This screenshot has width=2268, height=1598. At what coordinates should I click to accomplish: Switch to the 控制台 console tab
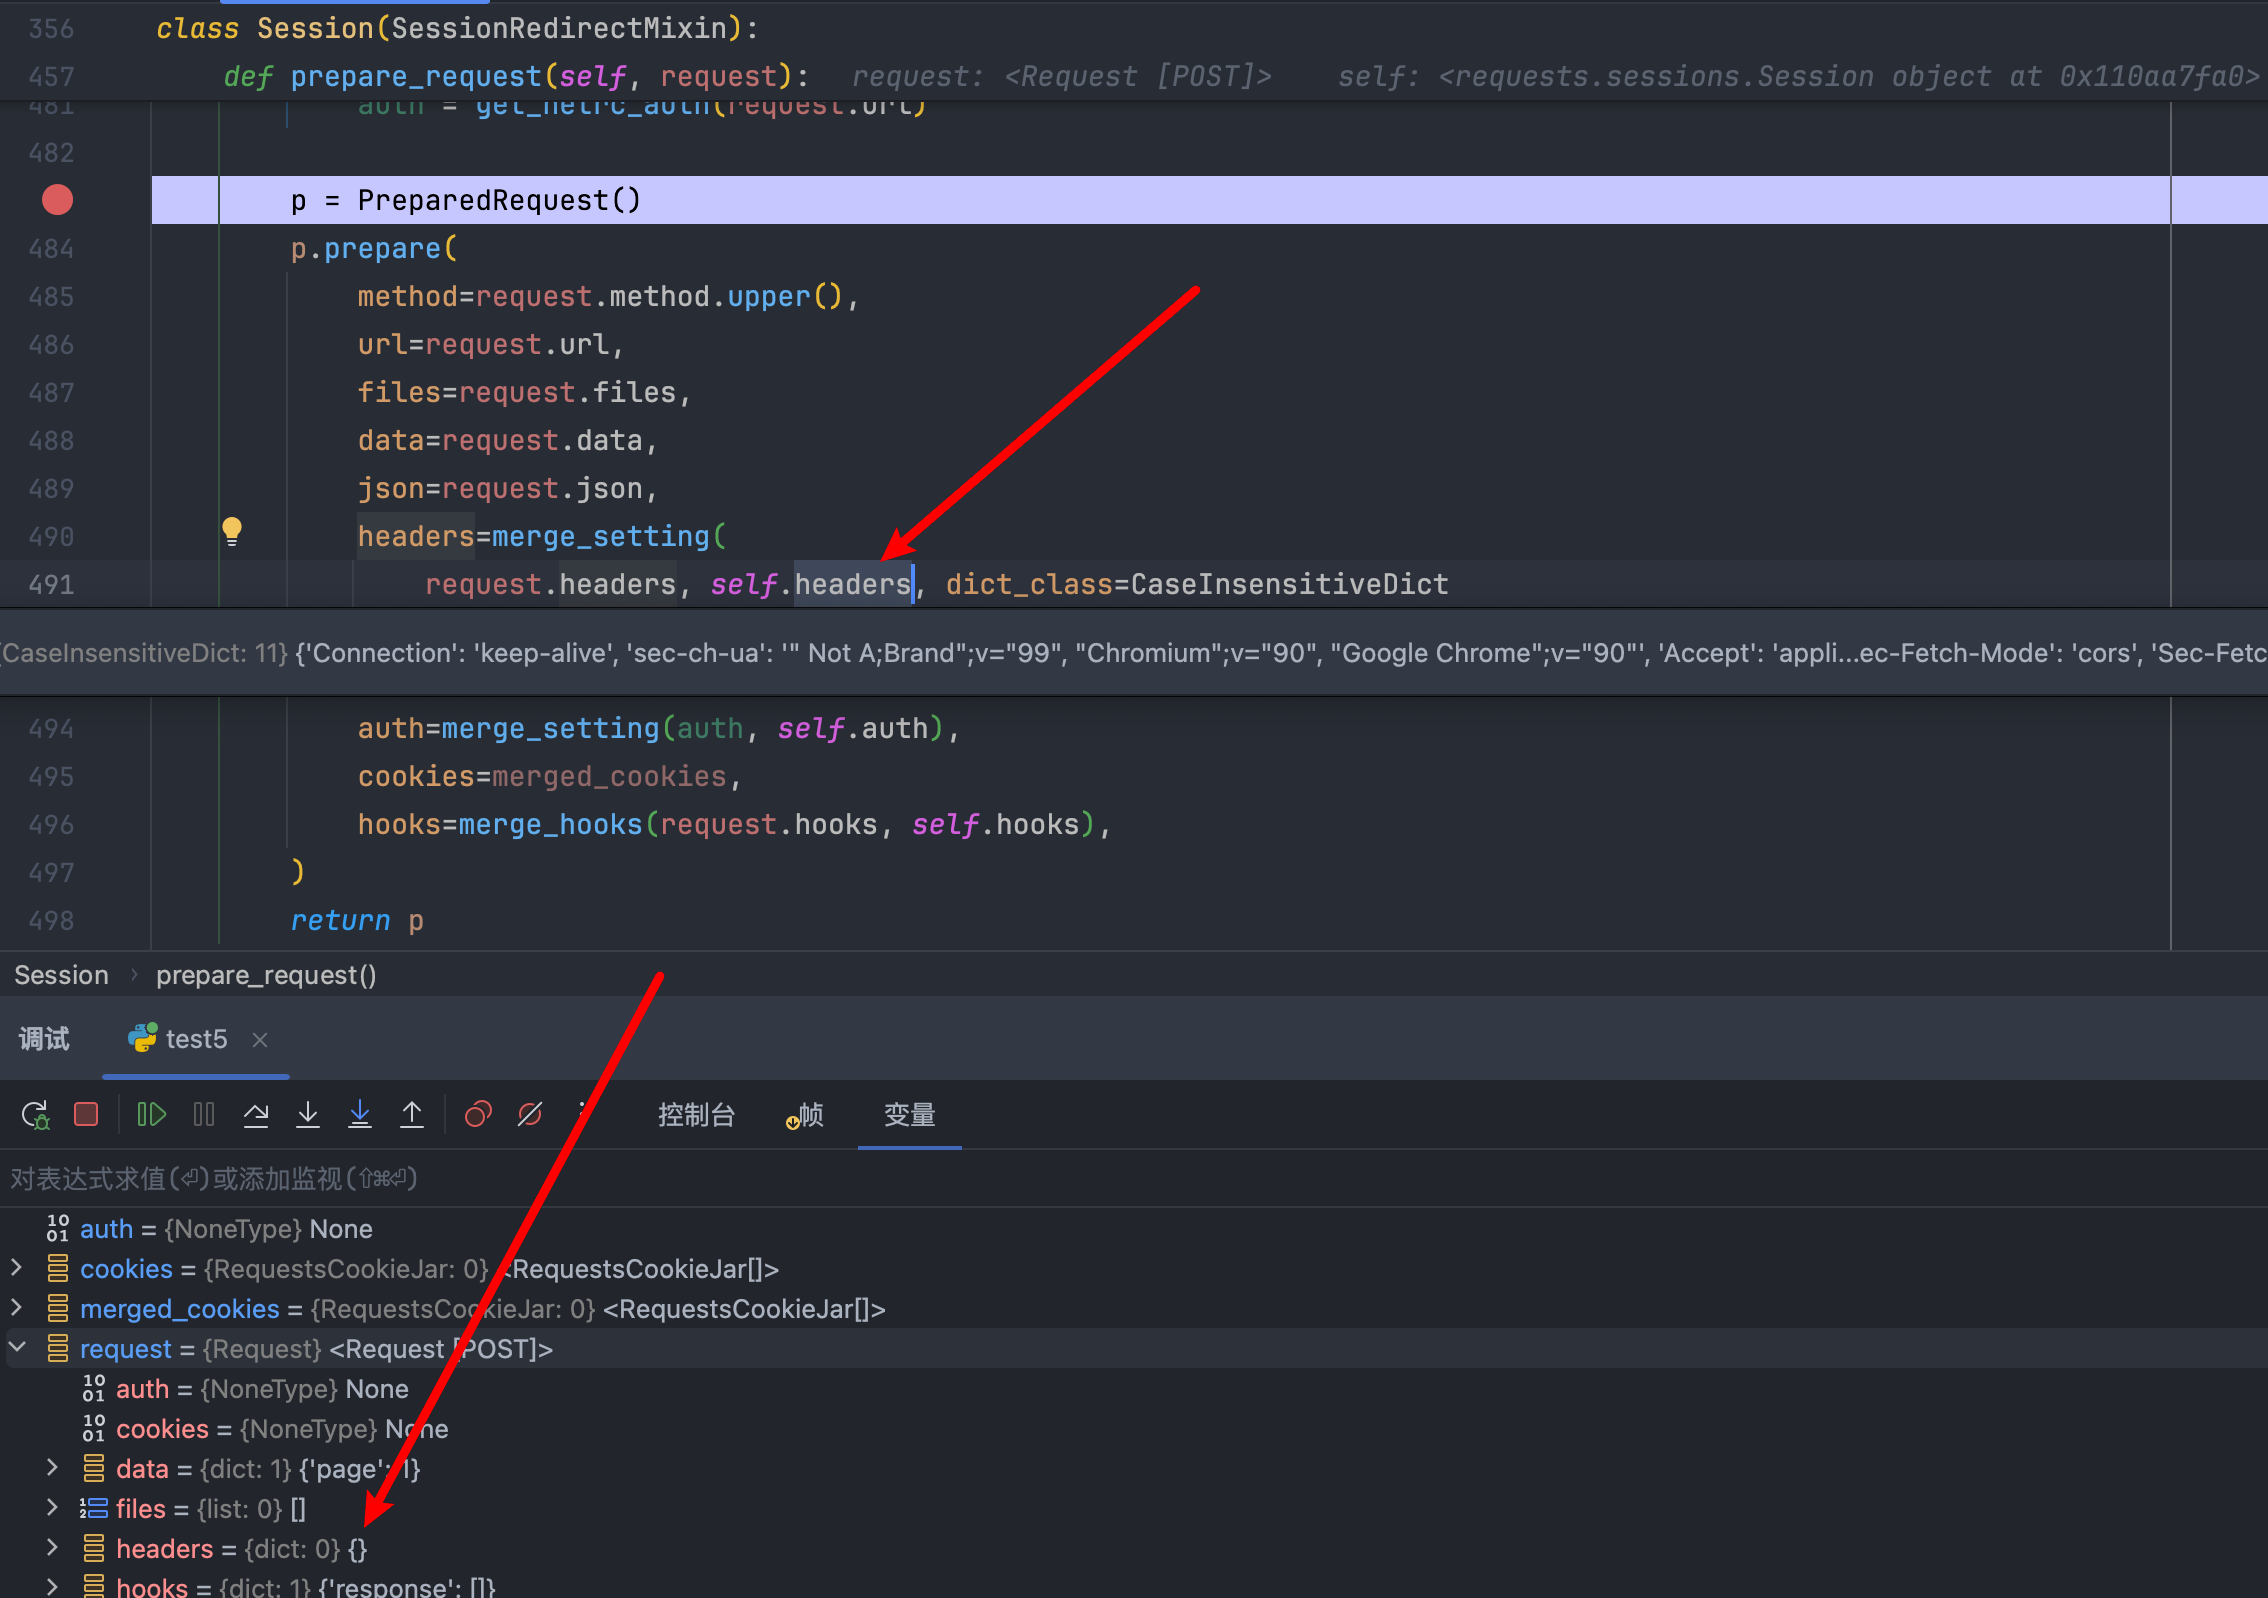696,1114
